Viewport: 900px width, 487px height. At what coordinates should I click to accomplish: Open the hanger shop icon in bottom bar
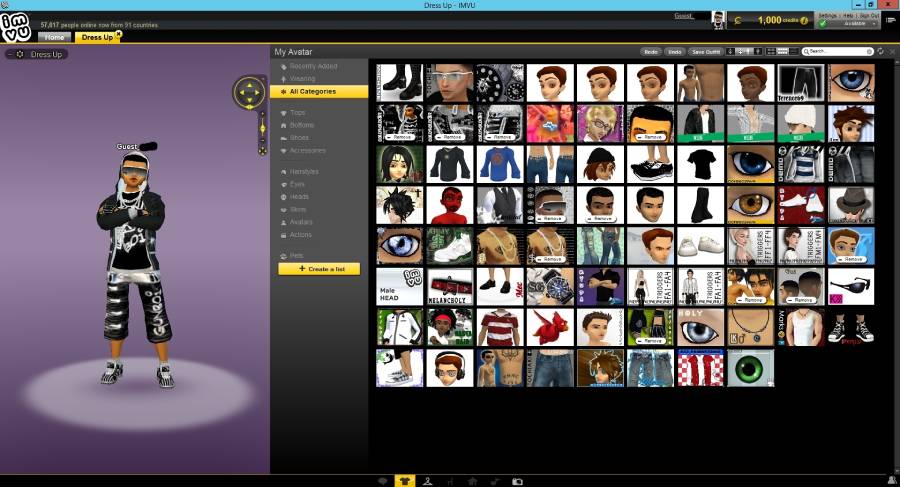427,481
